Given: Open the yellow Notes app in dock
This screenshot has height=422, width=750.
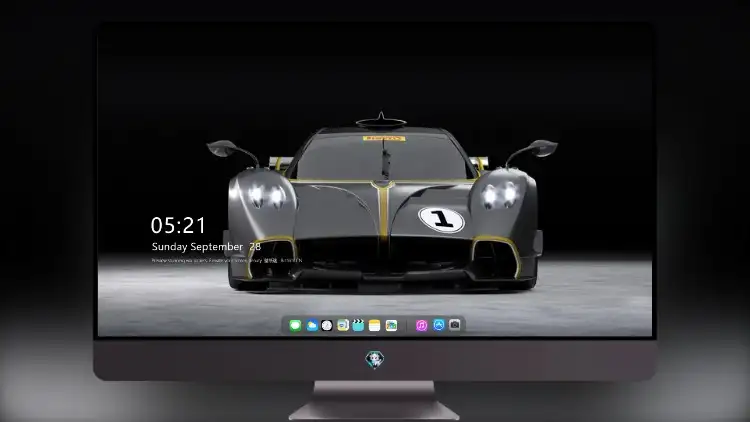Looking at the screenshot, I should tap(375, 325).
